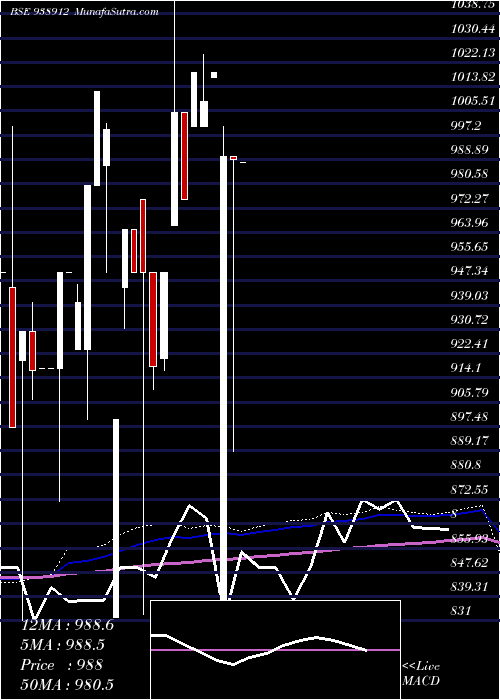Click inside the MACD inset panel

tap(275, 650)
